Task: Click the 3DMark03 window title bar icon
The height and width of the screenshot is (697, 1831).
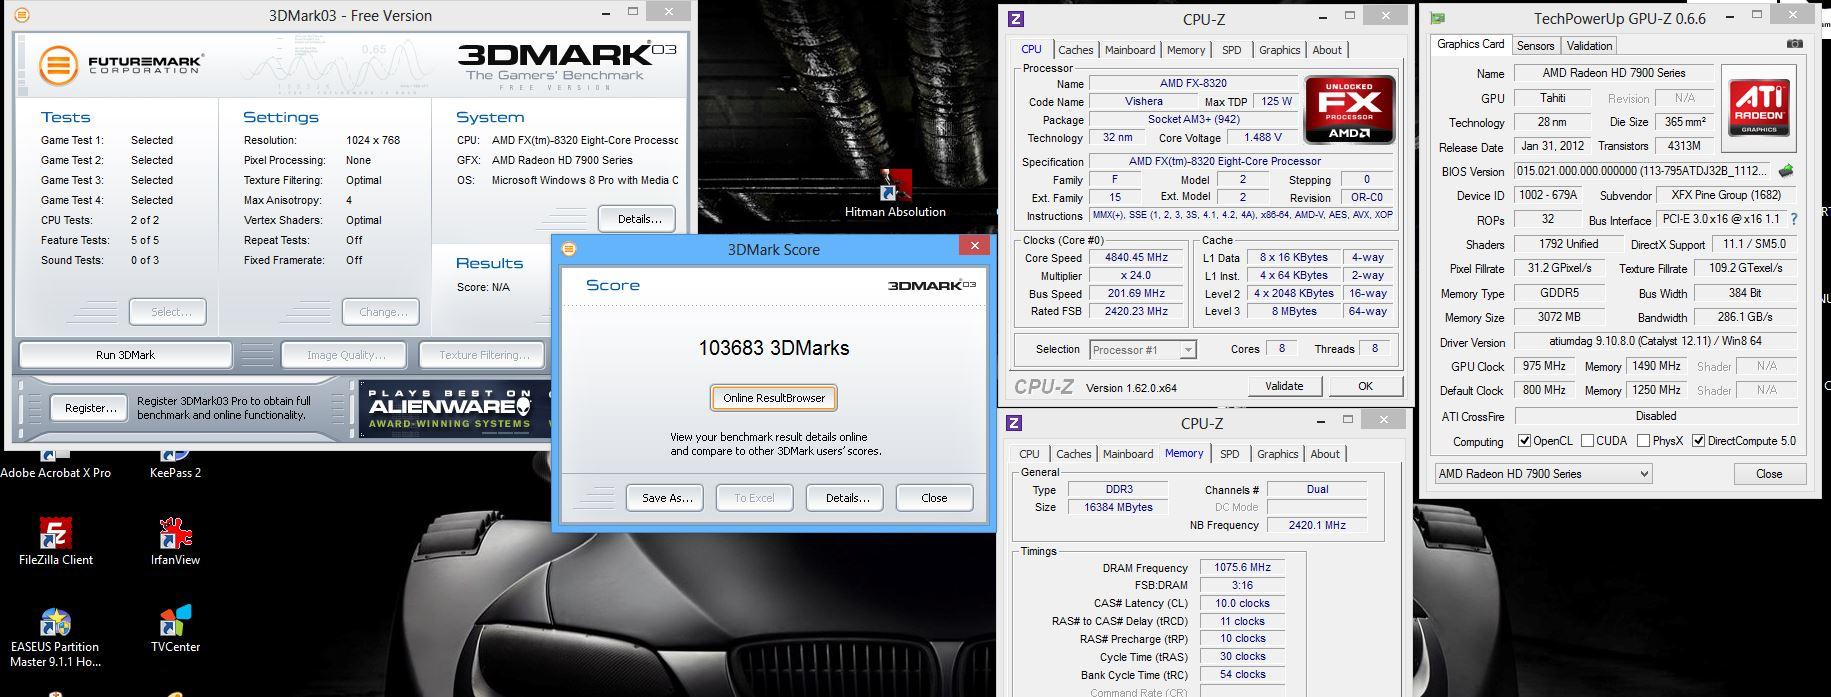Action: tap(23, 15)
